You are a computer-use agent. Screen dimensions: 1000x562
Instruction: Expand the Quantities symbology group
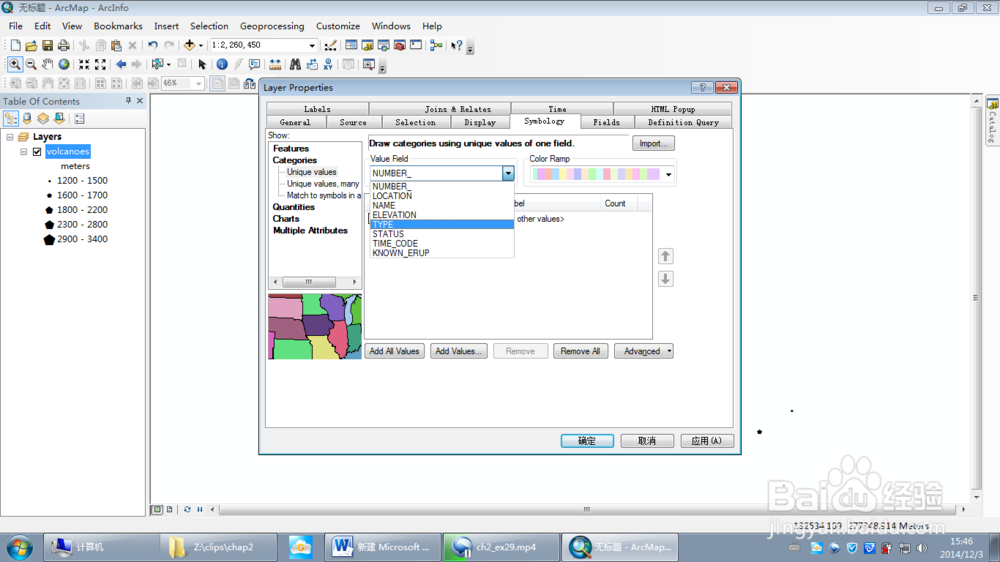[293, 207]
